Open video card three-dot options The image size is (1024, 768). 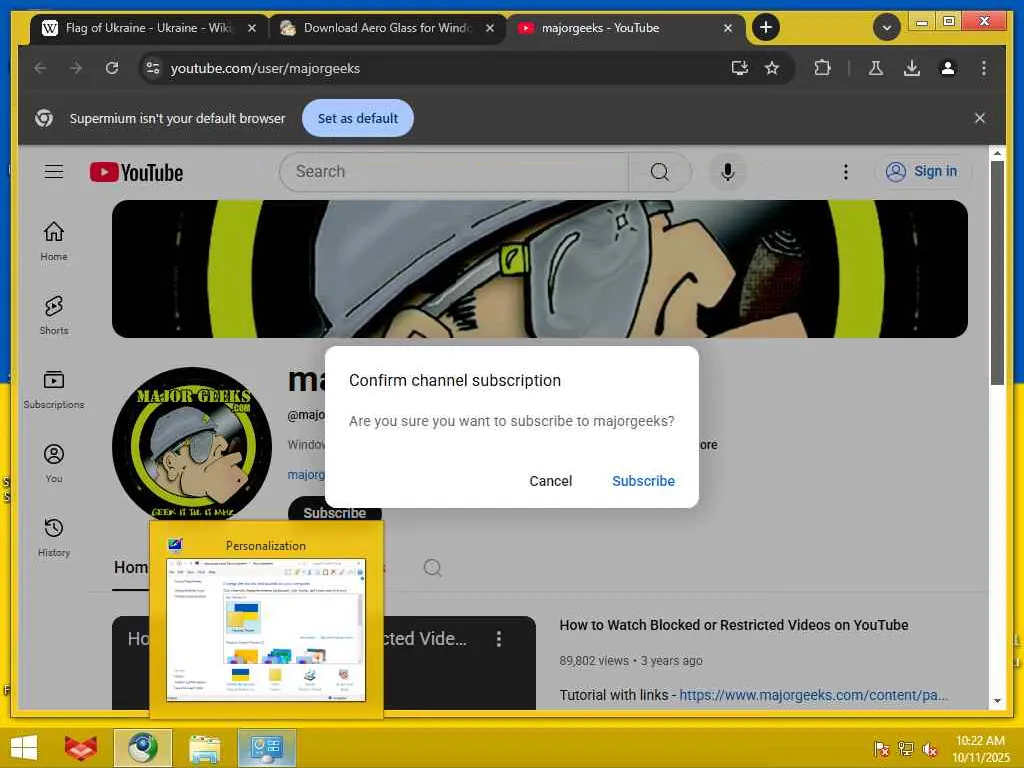point(499,639)
